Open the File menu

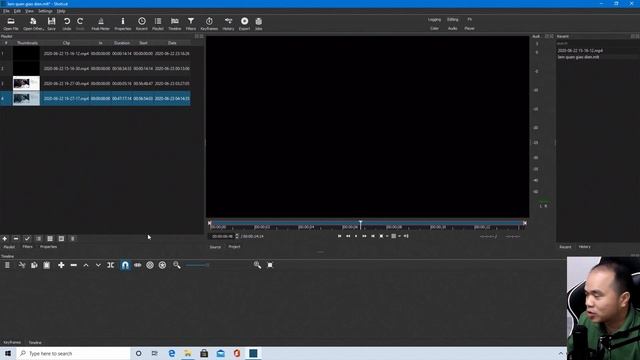point(6,11)
